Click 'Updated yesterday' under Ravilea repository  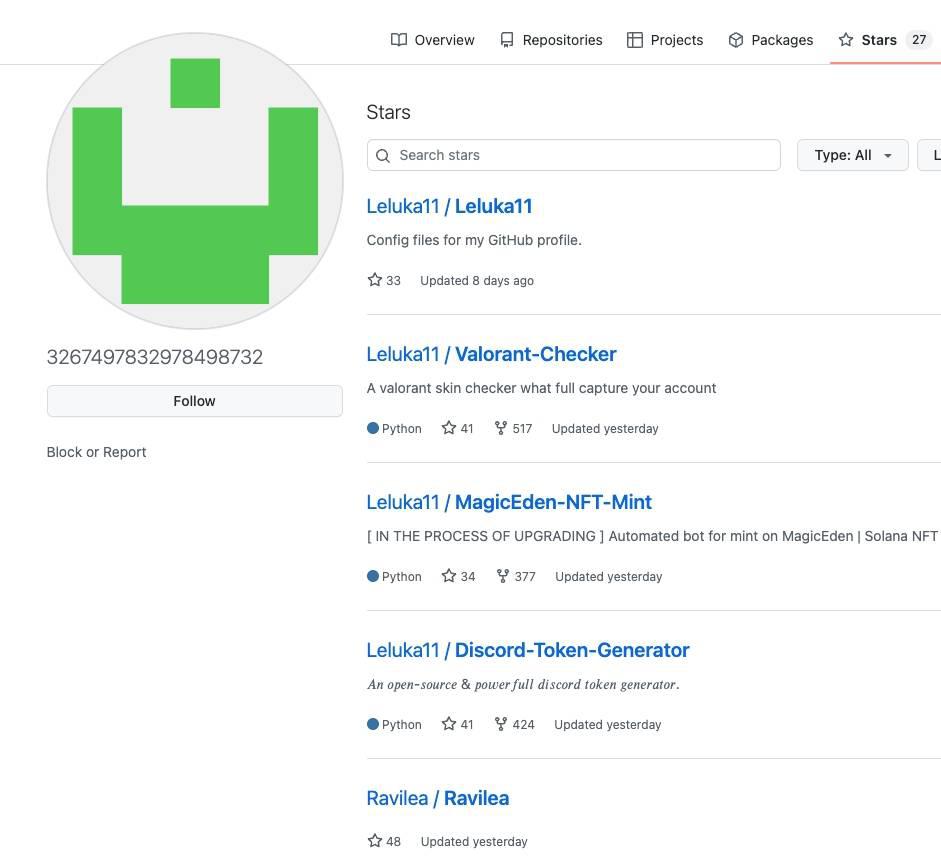tap(474, 842)
